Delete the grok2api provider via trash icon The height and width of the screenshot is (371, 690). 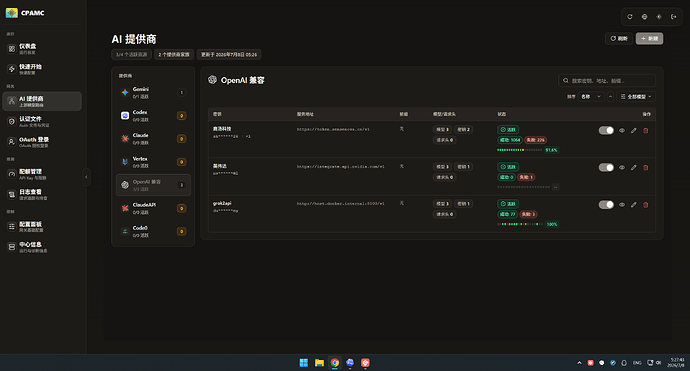click(646, 205)
